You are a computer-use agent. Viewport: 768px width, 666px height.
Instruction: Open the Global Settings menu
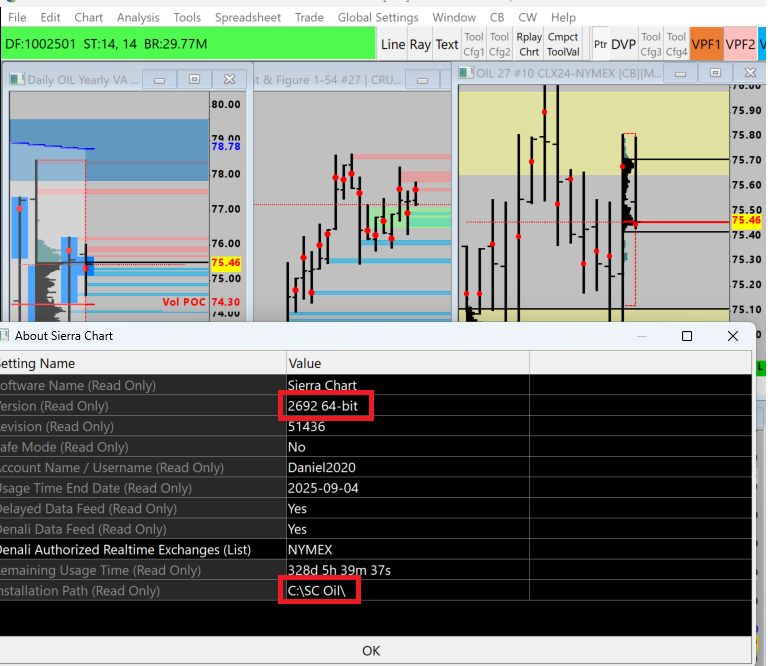pos(378,18)
